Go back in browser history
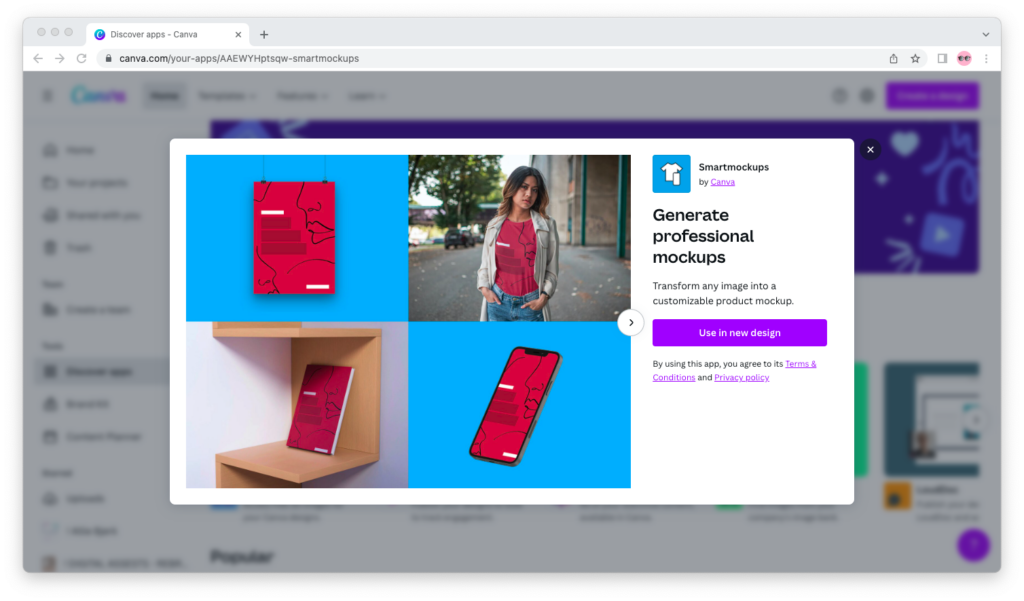1024x601 pixels. pos(38,59)
